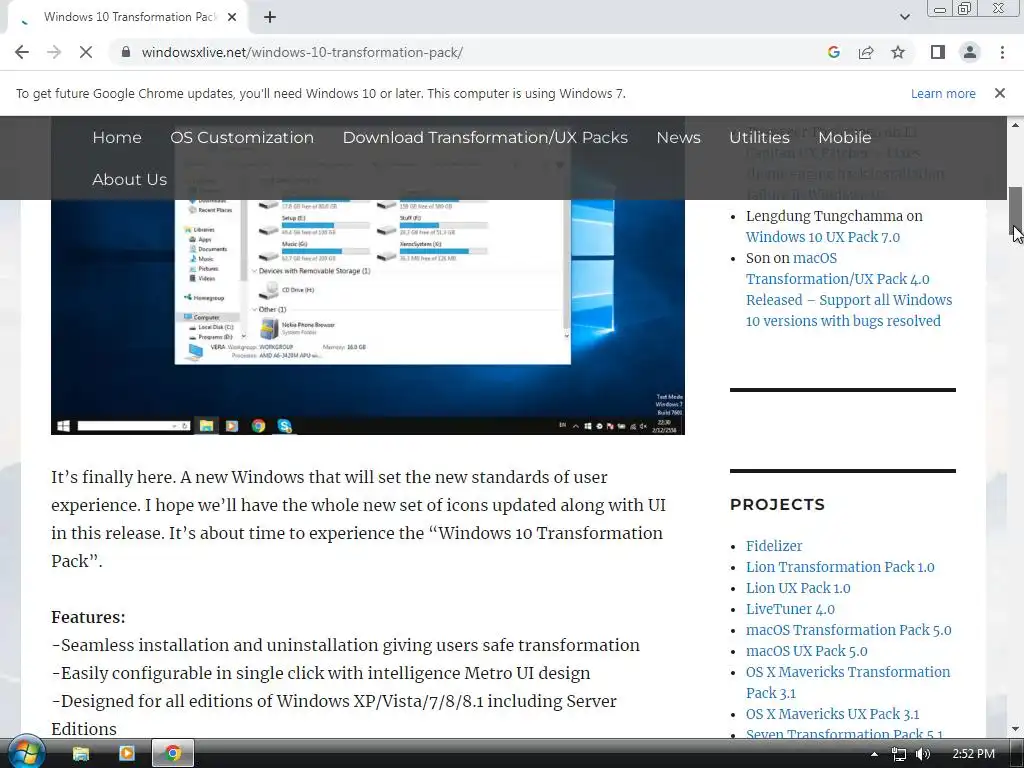The height and width of the screenshot is (768, 1024).
Task: Click the scrollbar up arrow
Action: point(1016,125)
